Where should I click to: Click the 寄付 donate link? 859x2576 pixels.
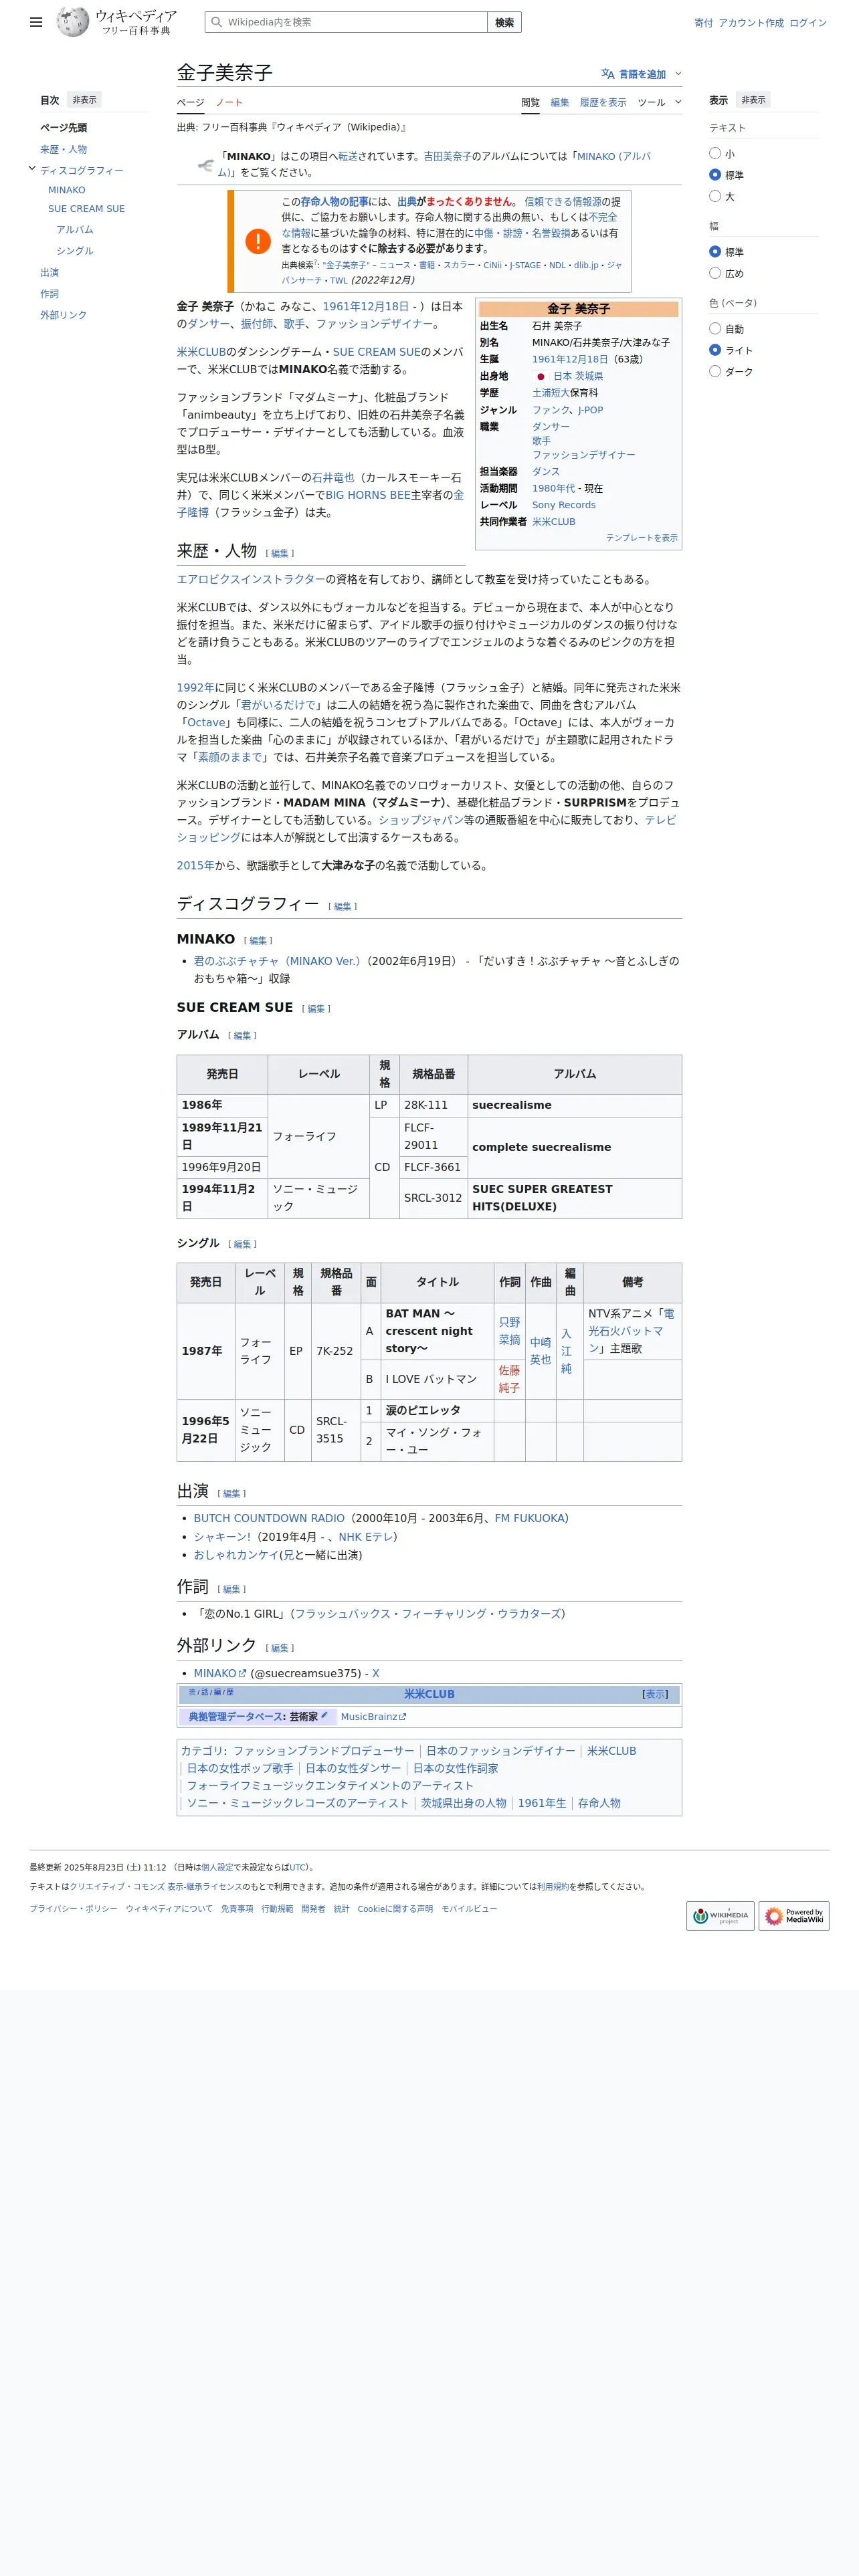703,23
